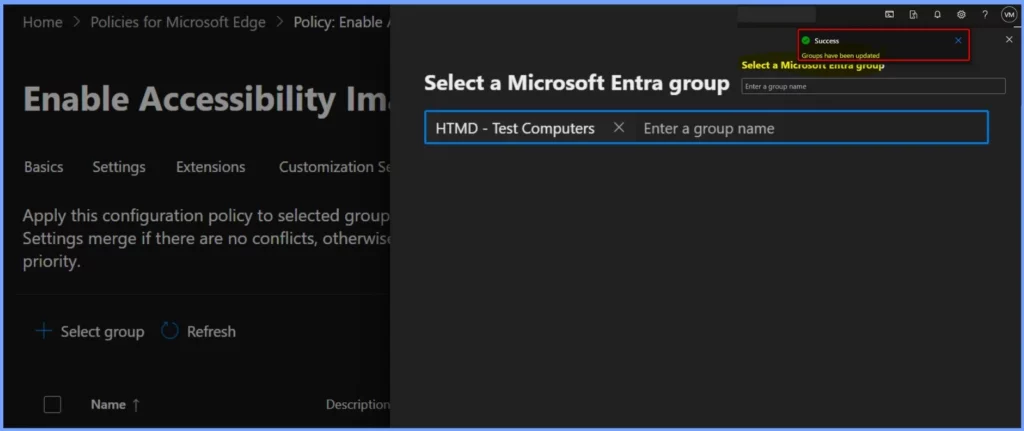
Task: Click the plus icon beside Select group
Action: pyautogui.click(x=43, y=331)
